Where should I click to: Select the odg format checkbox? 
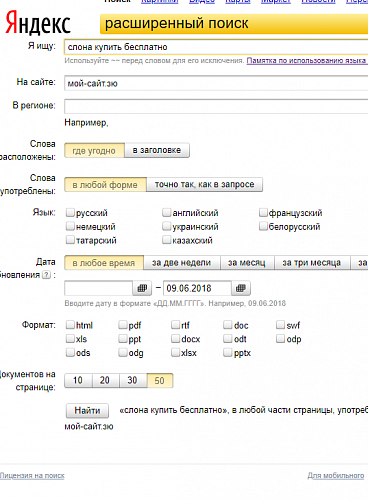tap(123, 352)
